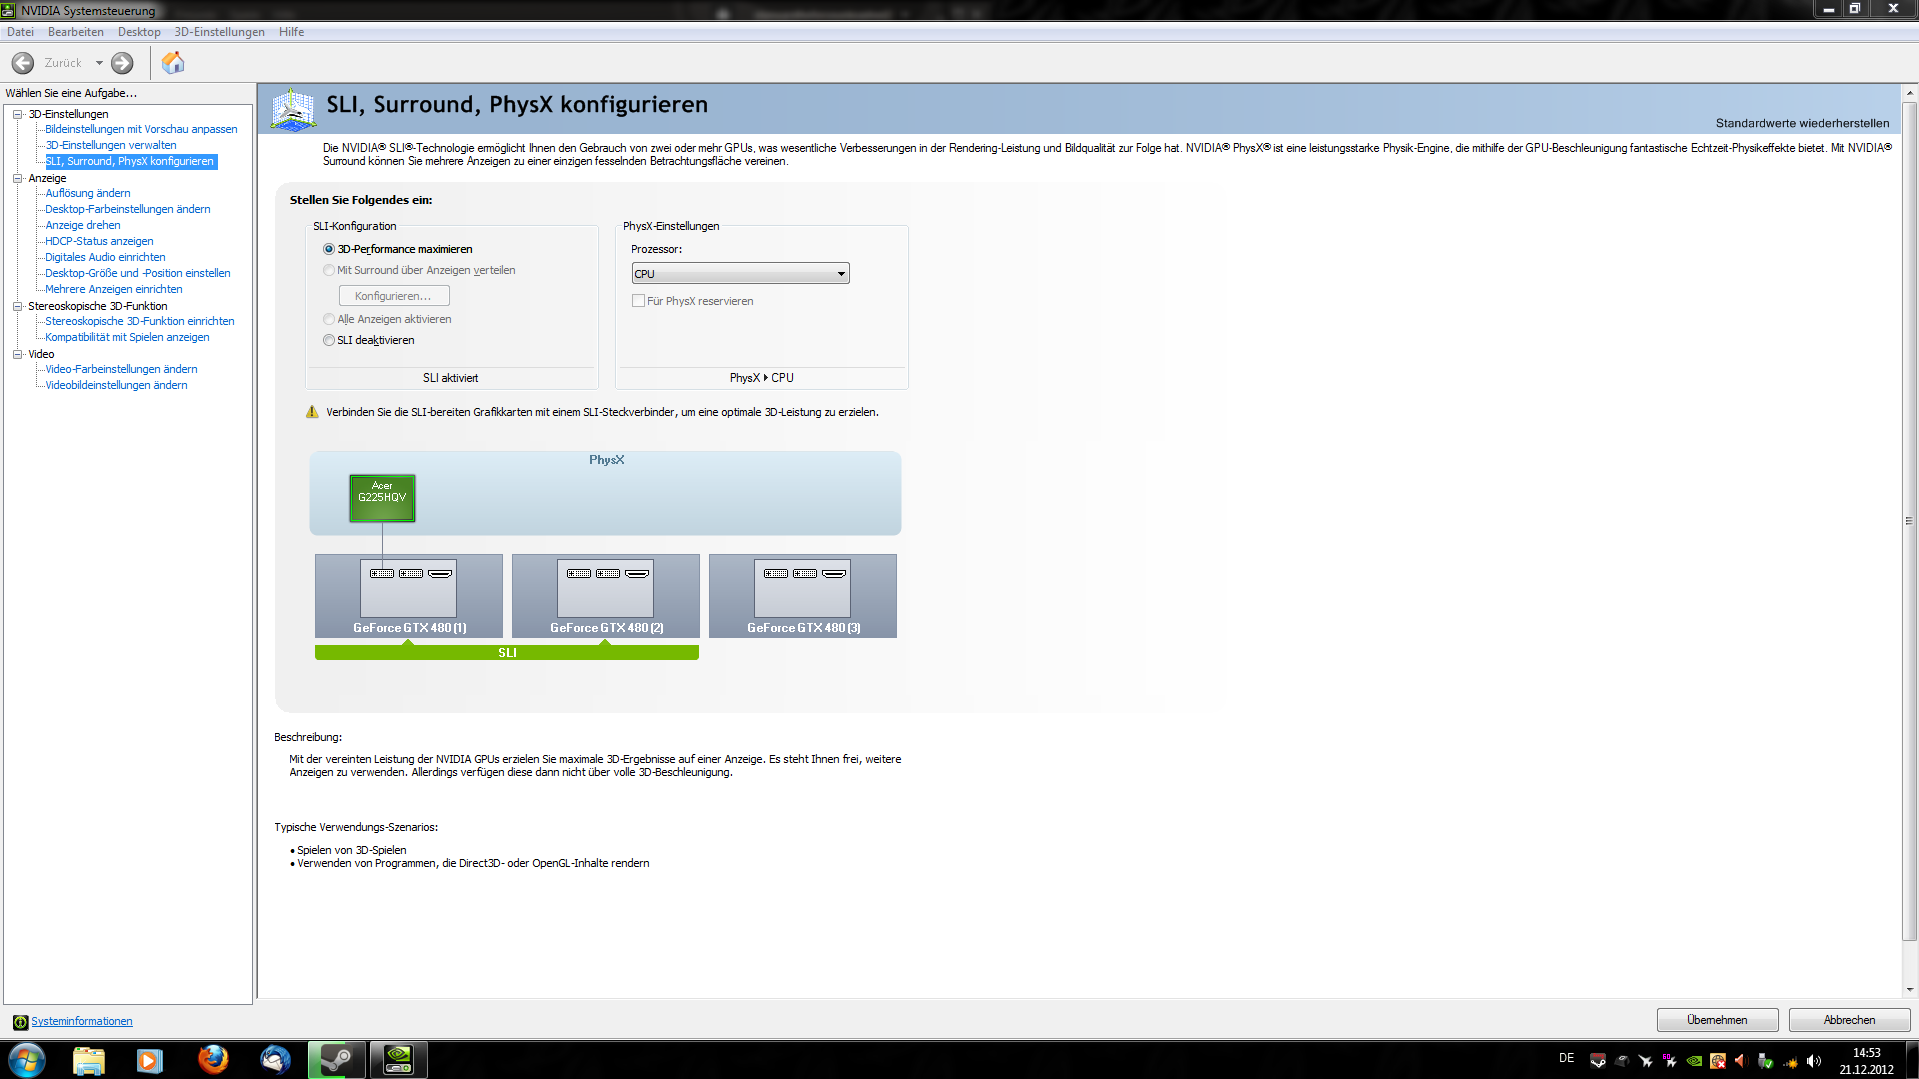Collapse the Anzeige tree node
Viewport: 1919px width, 1079px height.
[17, 178]
